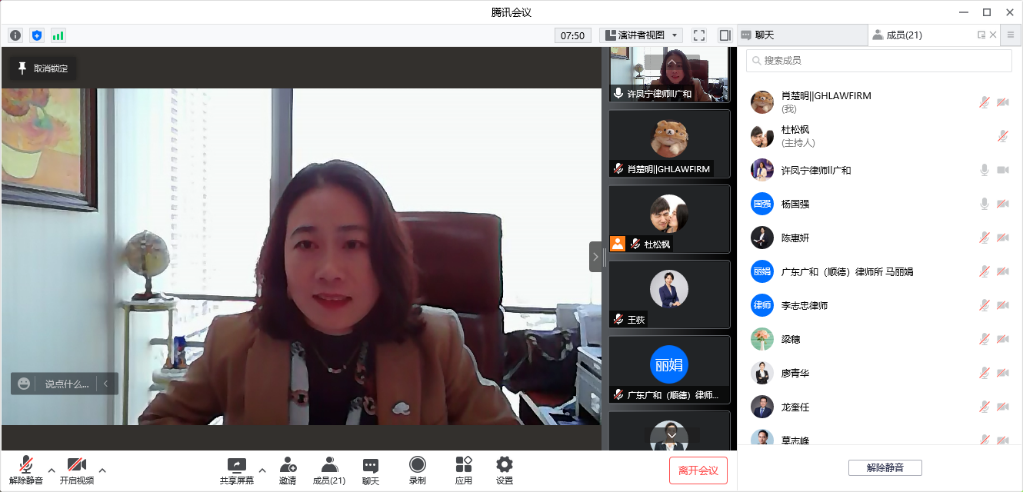Click the host badge icon beside 杜松枫's tile
This screenshot has height=492, width=1023.
point(617,243)
